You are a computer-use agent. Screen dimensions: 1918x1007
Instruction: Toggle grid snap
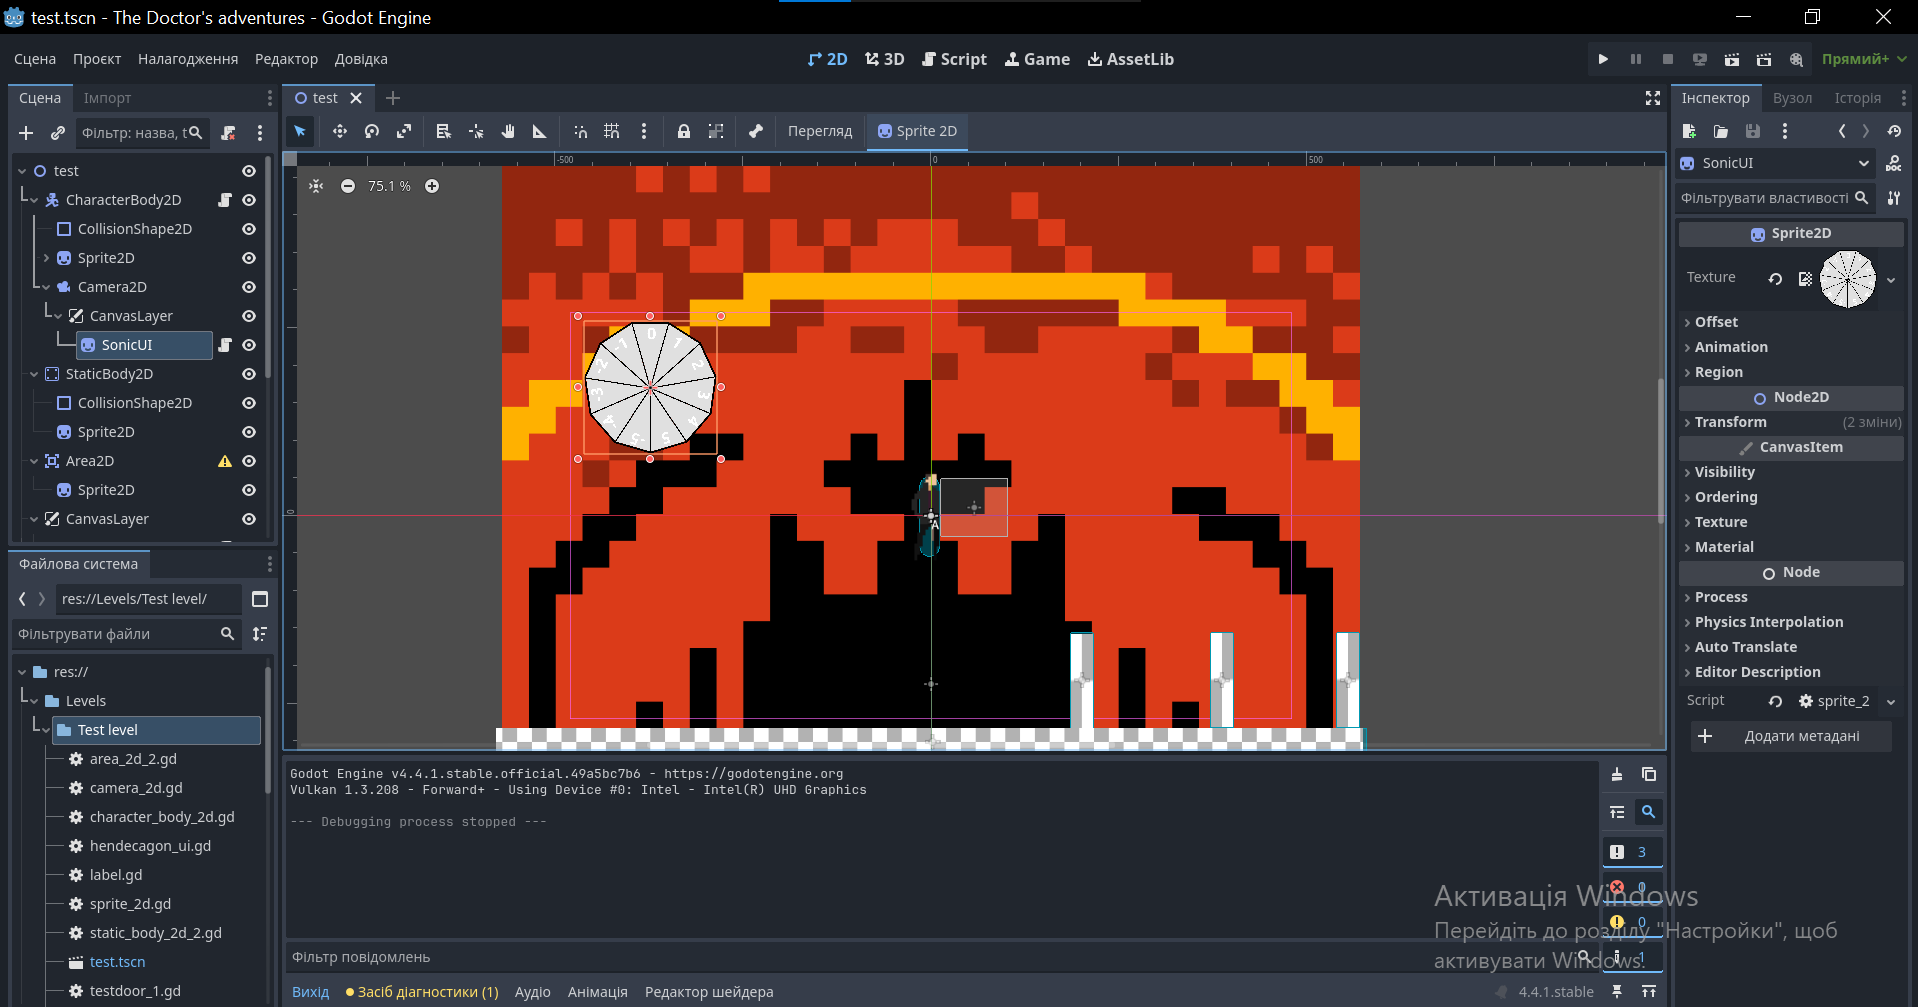coord(612,131)
